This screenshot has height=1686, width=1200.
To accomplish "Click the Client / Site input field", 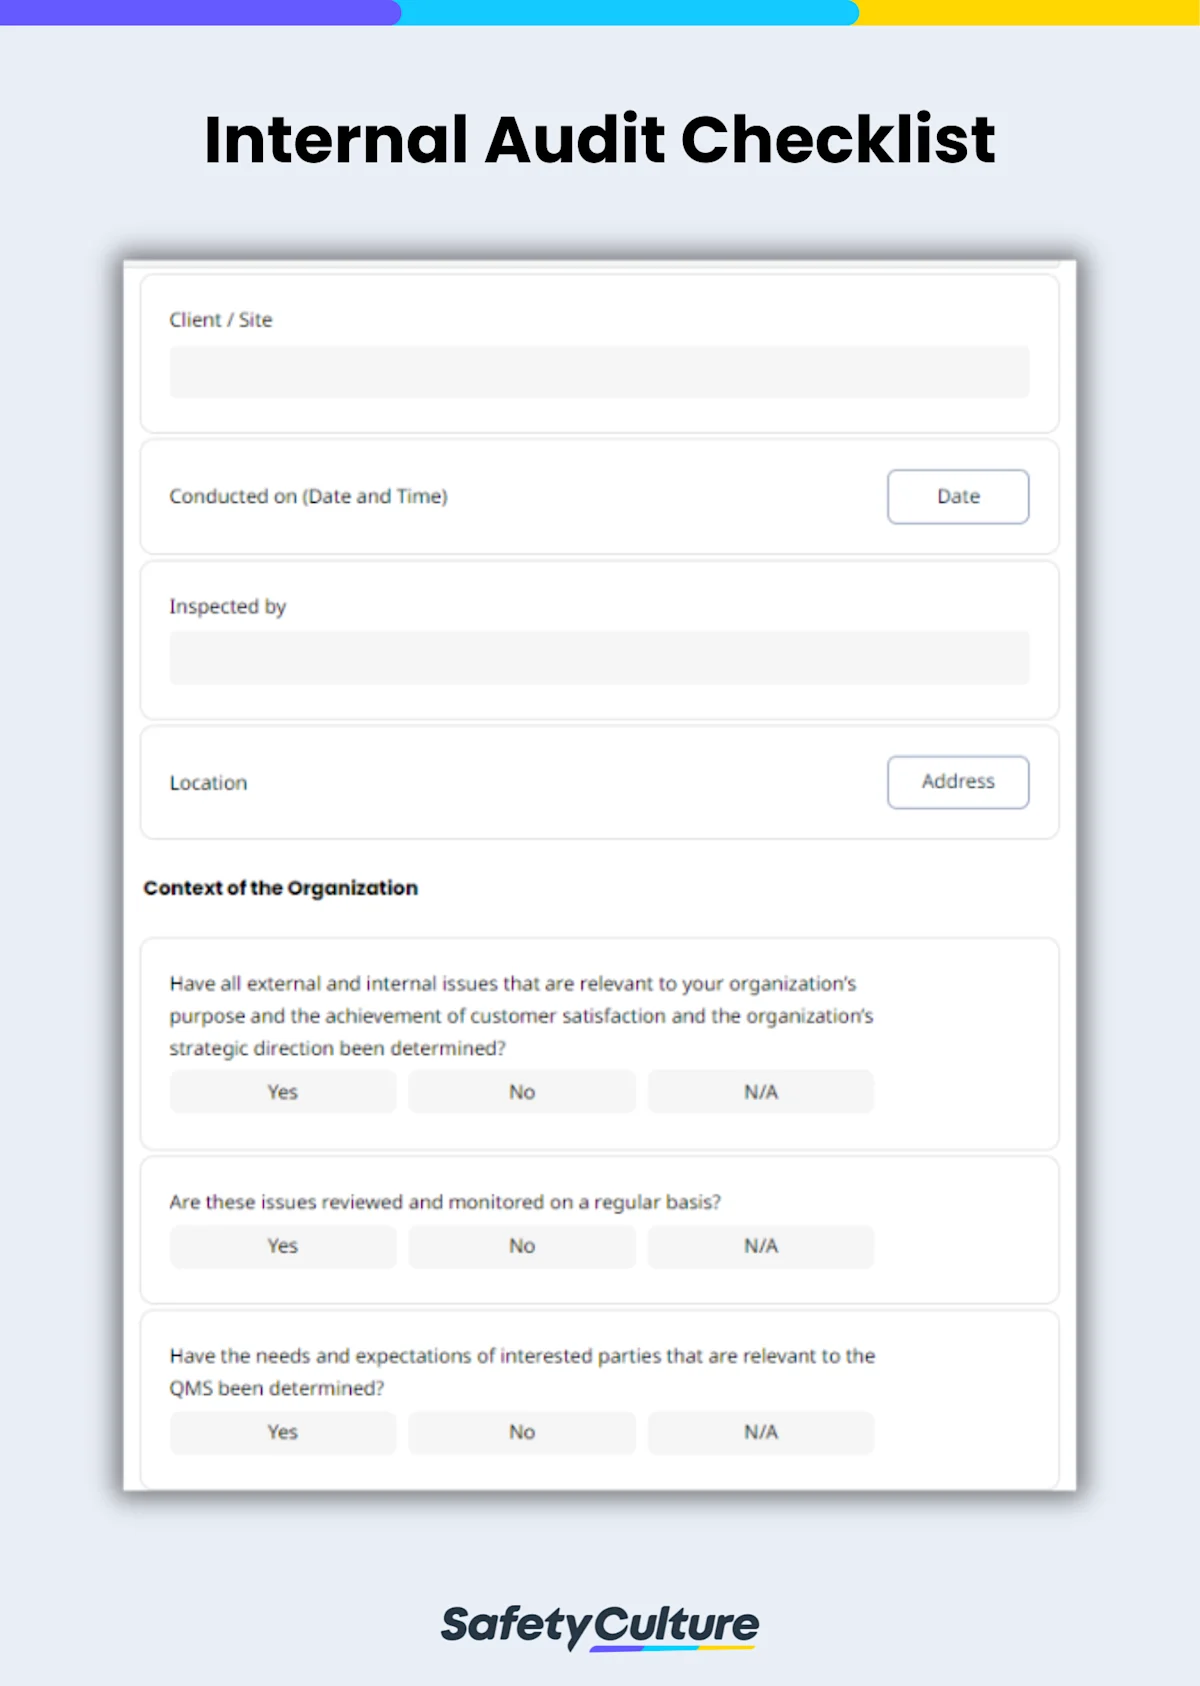I will [599, 371].
